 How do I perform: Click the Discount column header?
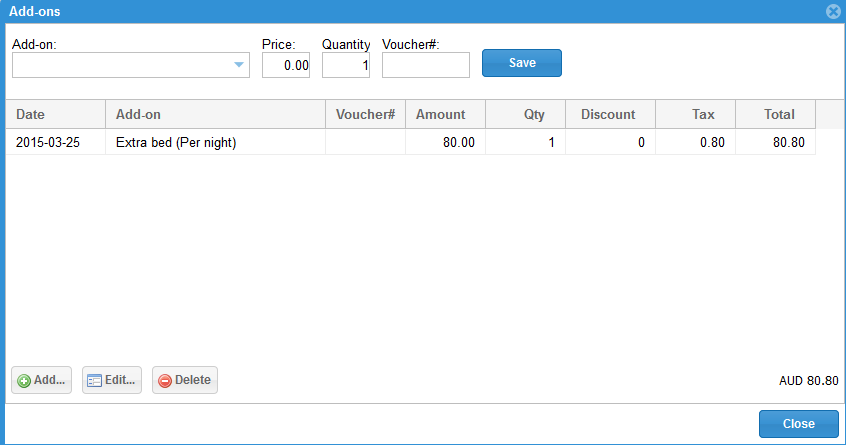[609, 114]
